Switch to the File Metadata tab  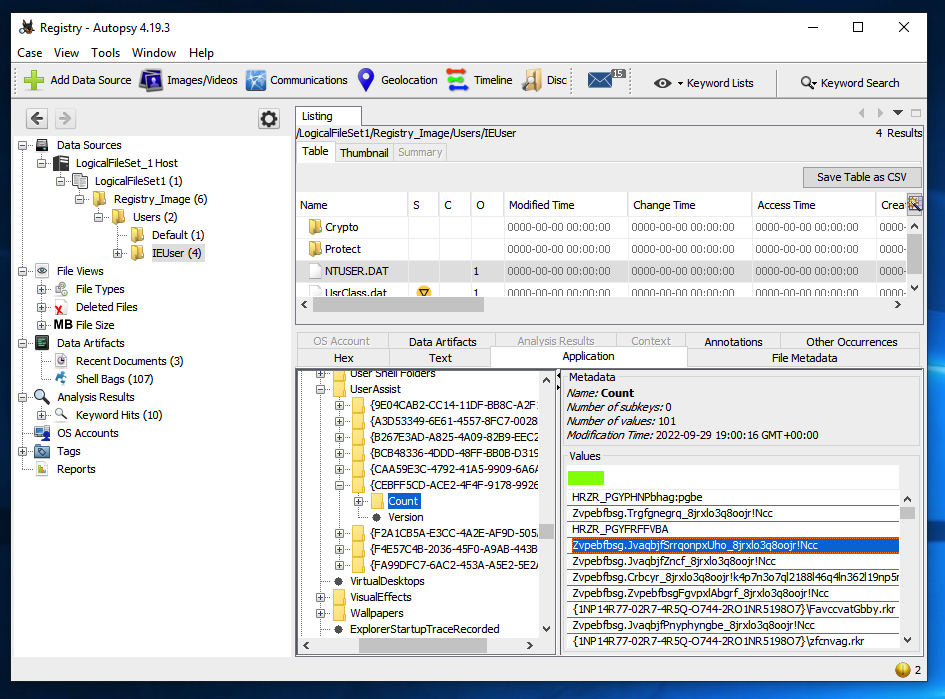803,357
